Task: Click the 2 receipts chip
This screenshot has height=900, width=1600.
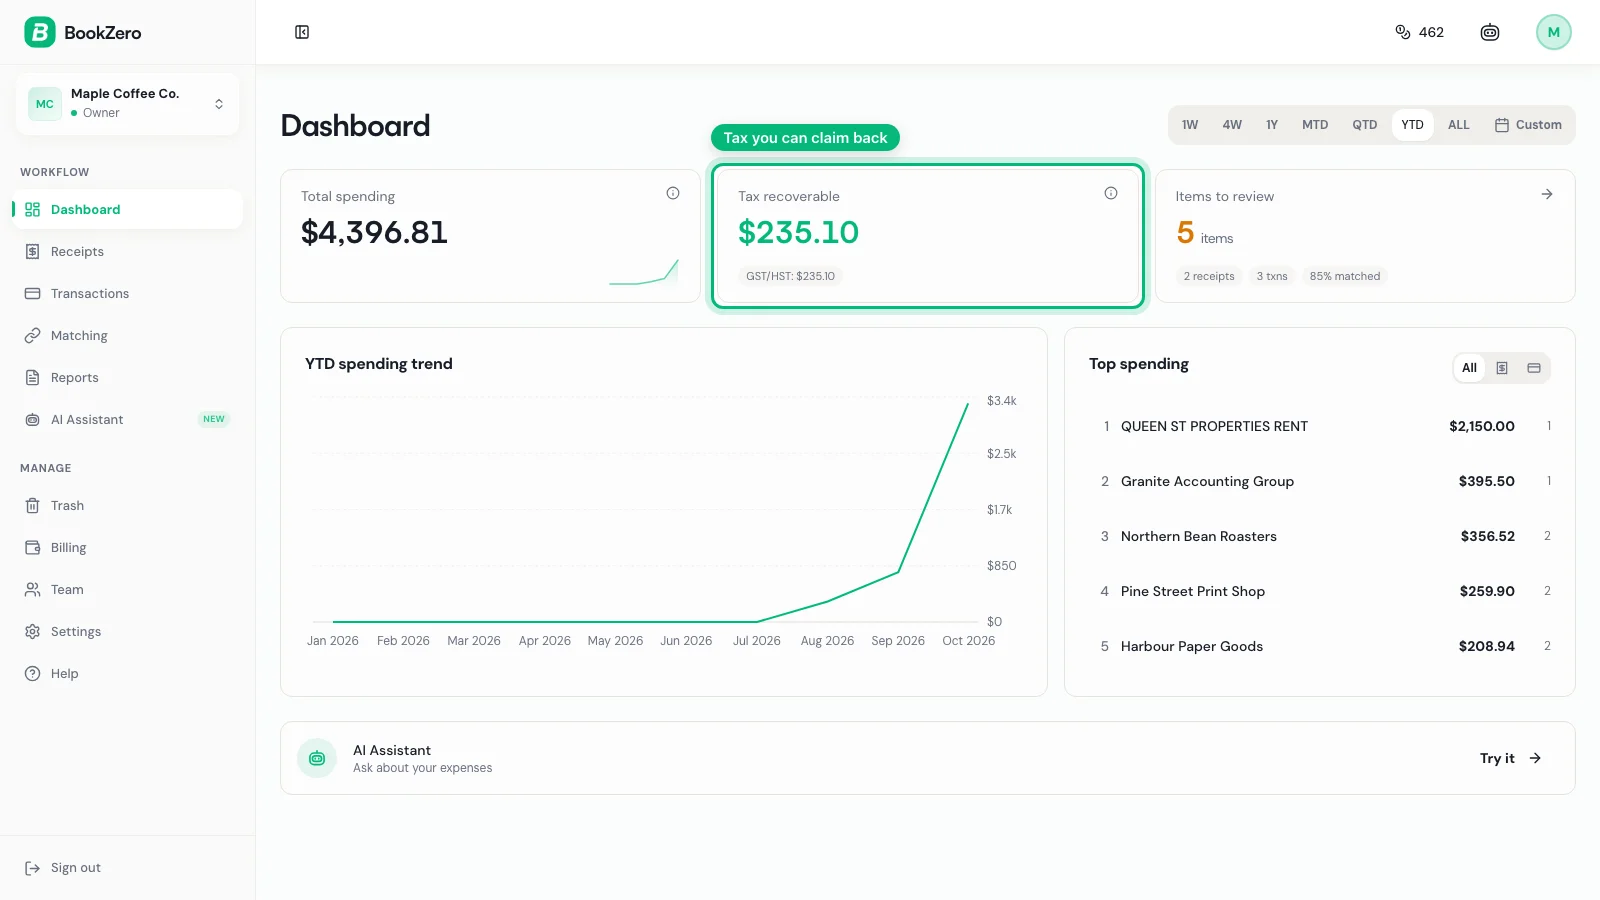Action: (1209, 276)
